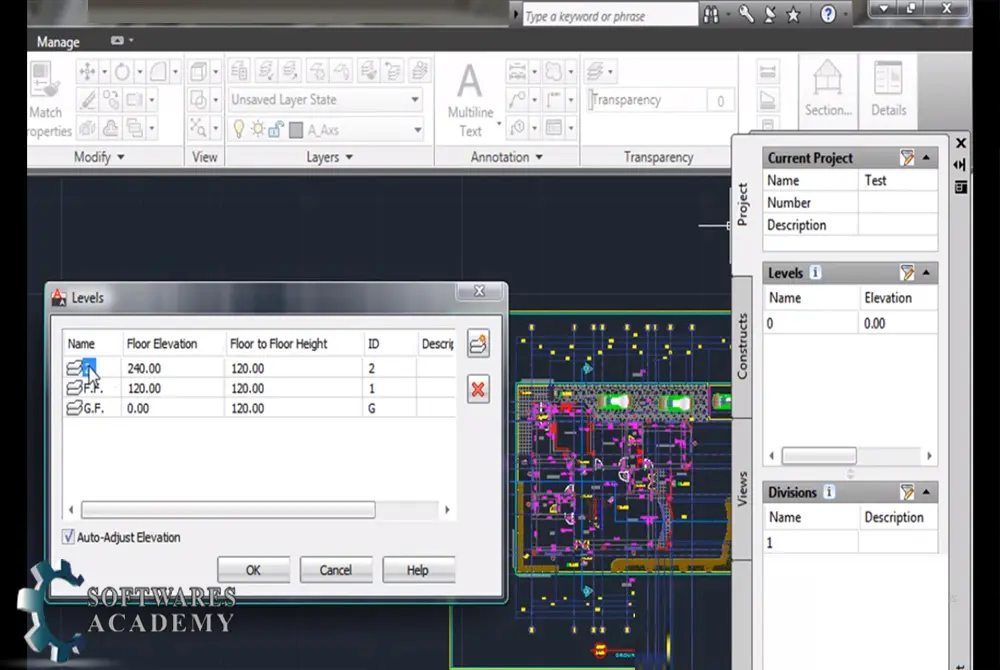
Task: Click the Zoom extents magnifier icon
Action: click(x=198, y=128)
